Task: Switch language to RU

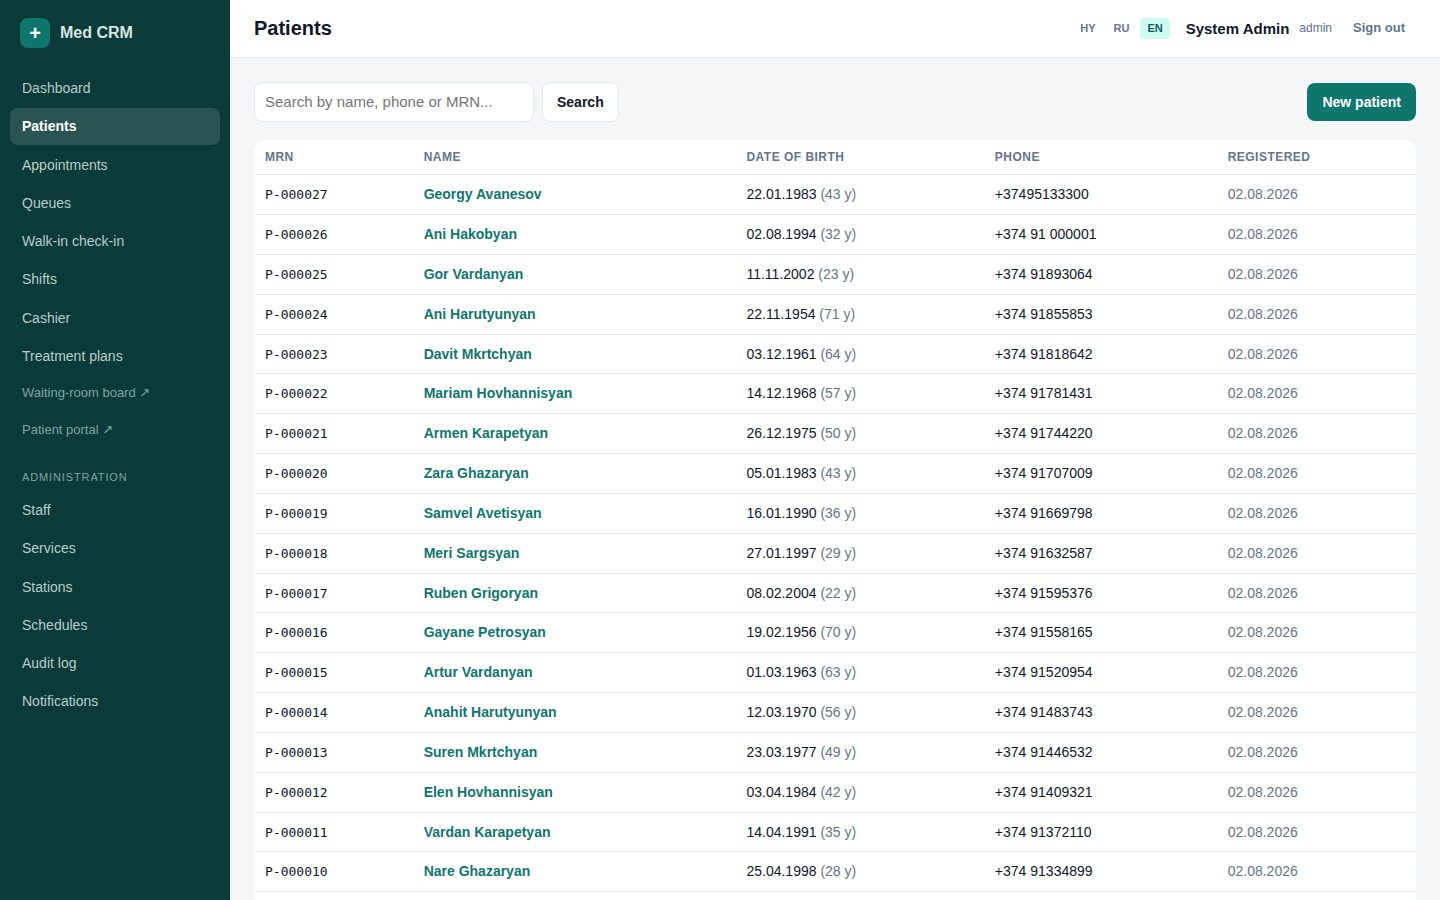Action: click(1121, 28)
